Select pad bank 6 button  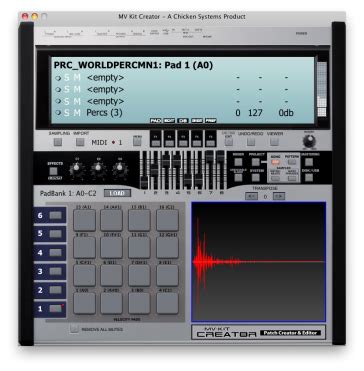[56, 215]
